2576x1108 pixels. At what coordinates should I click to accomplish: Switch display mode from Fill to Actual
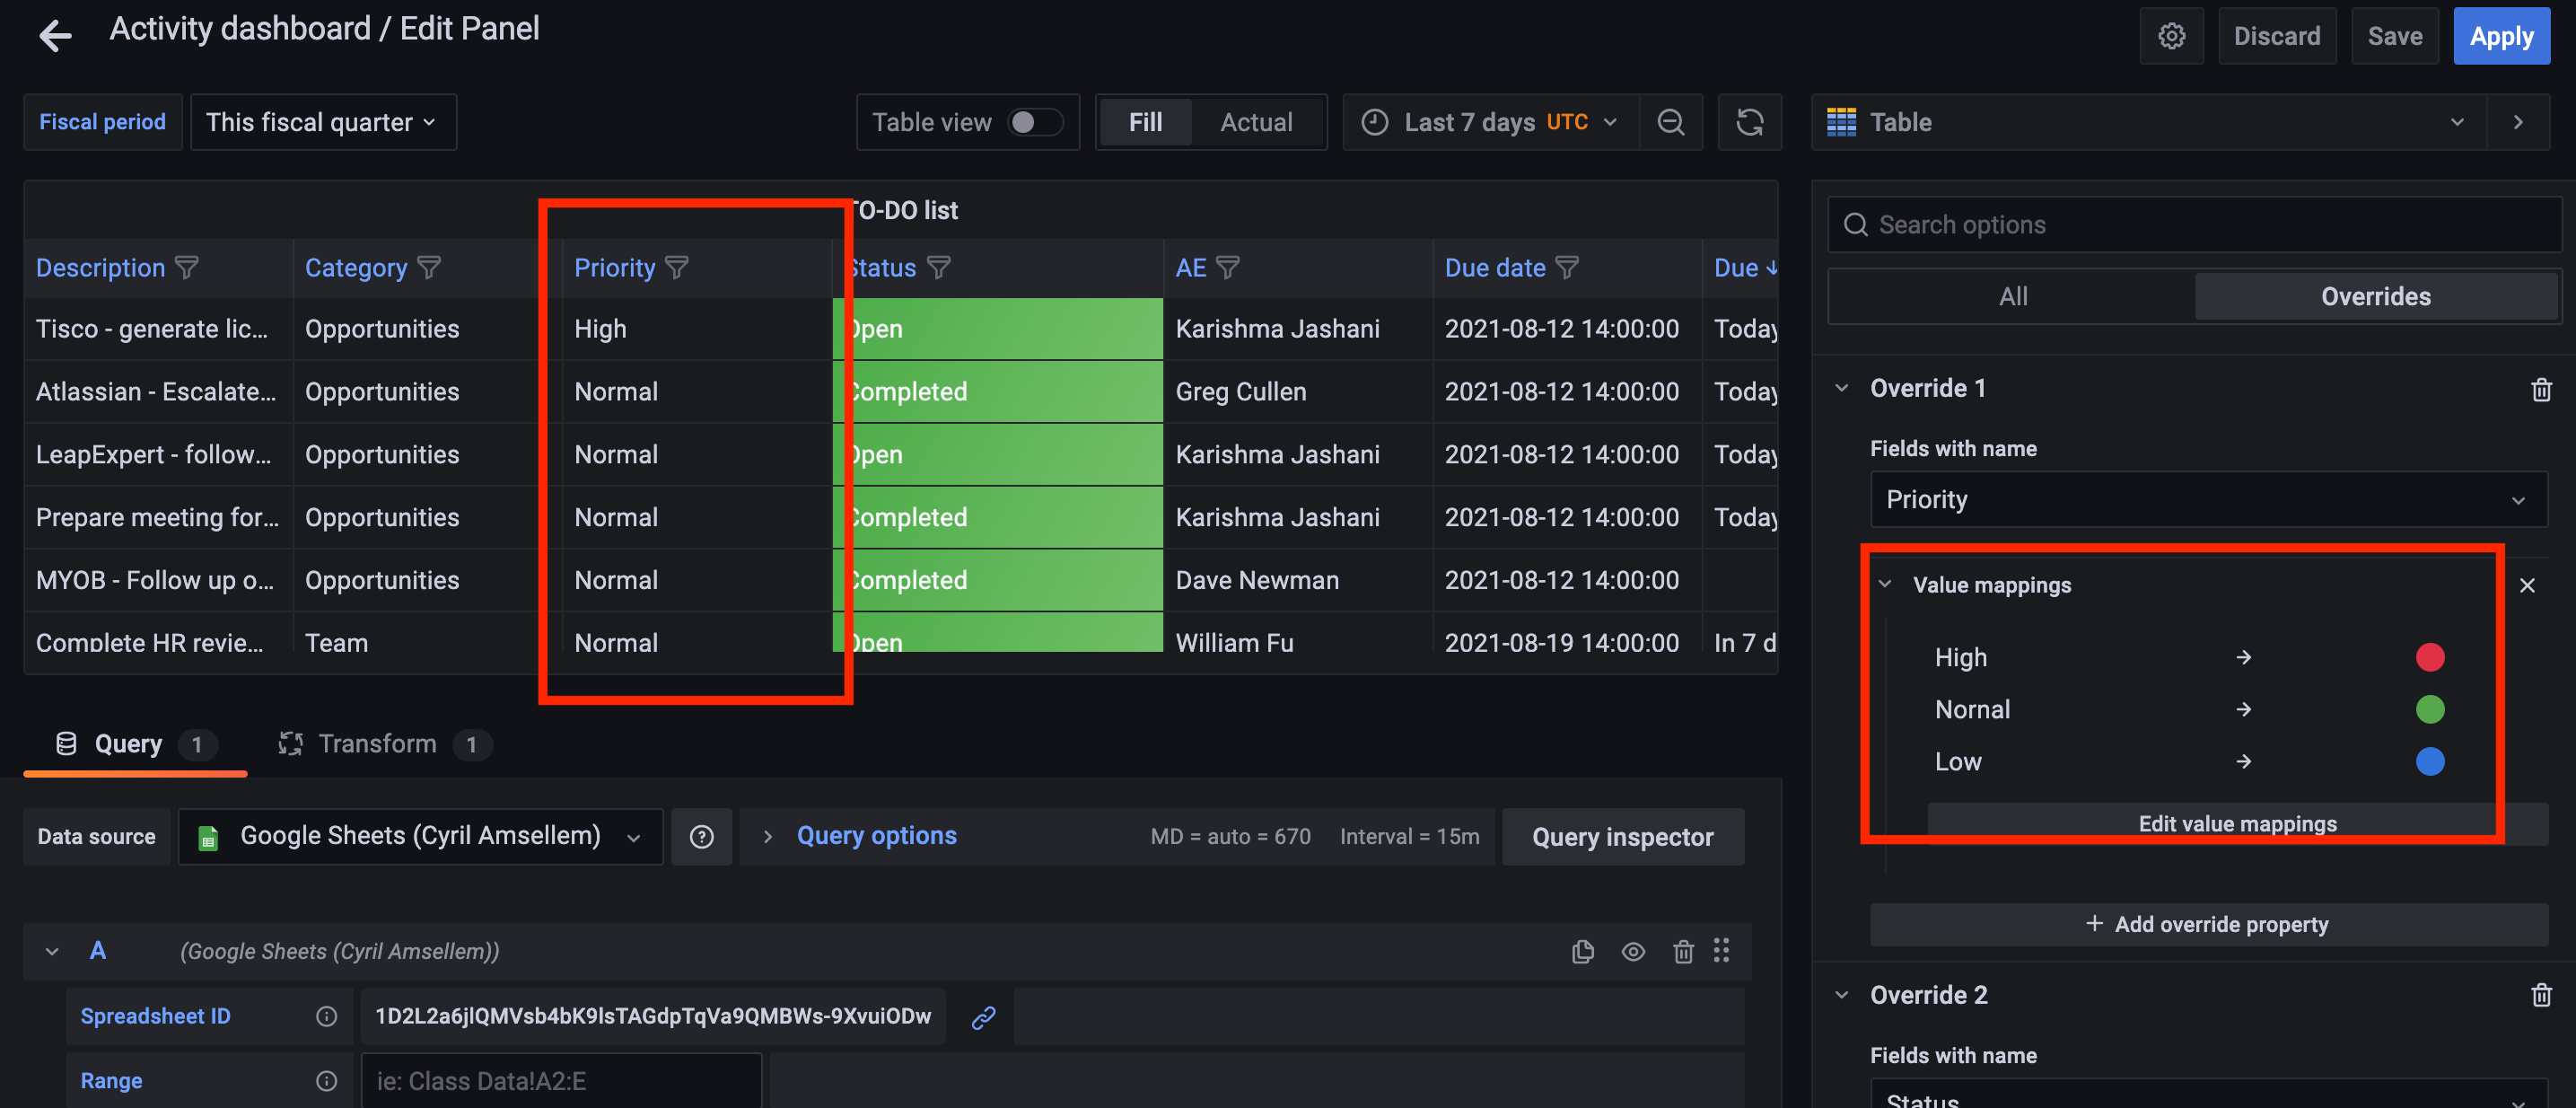click(1256, 121)
